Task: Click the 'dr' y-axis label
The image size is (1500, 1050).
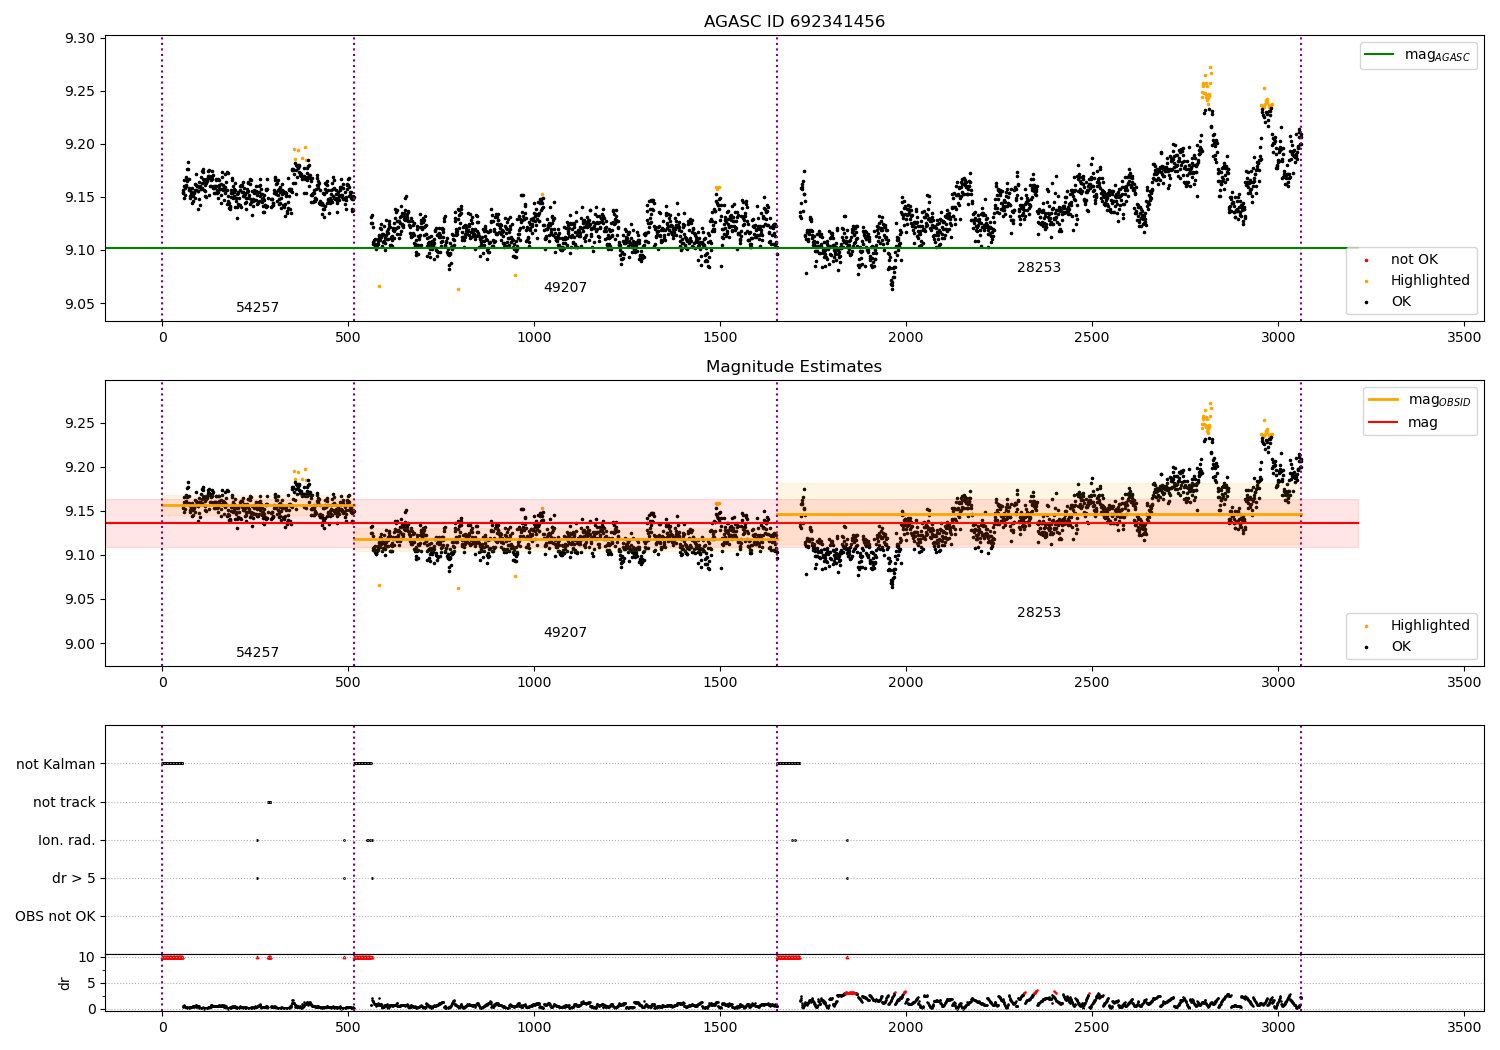Action: [x=65, y=983]
